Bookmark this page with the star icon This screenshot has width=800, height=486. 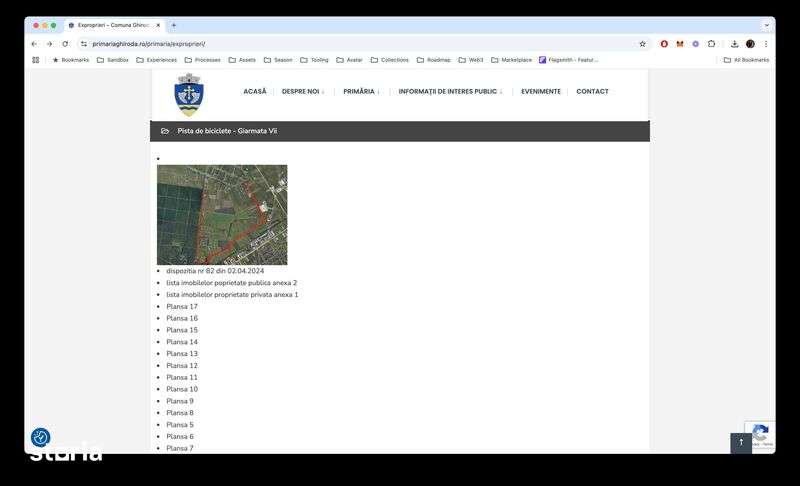pyautogui.click(x=642, y=44)
